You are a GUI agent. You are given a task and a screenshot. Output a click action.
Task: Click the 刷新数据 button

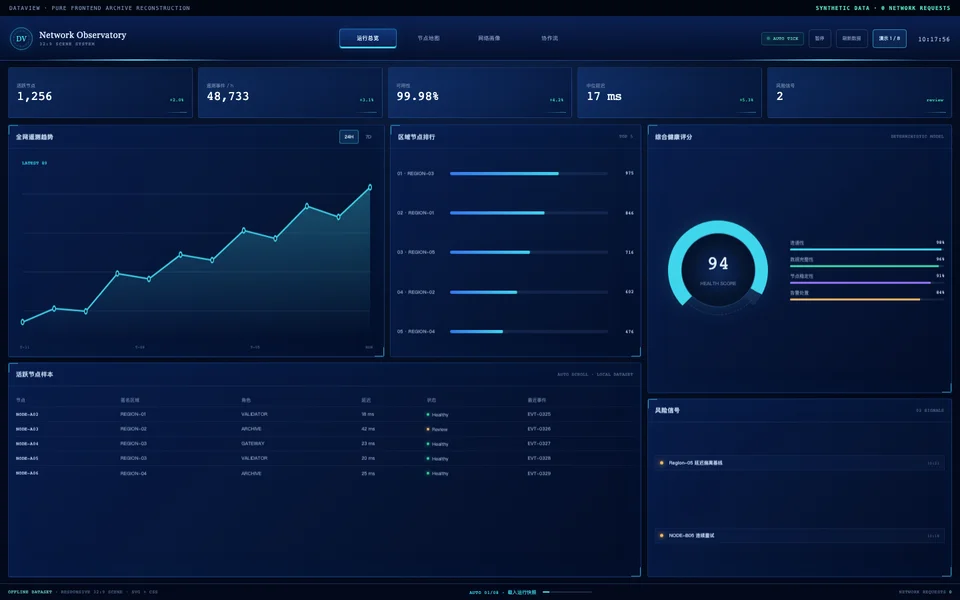pyautogui.click(x=852, y=39)
